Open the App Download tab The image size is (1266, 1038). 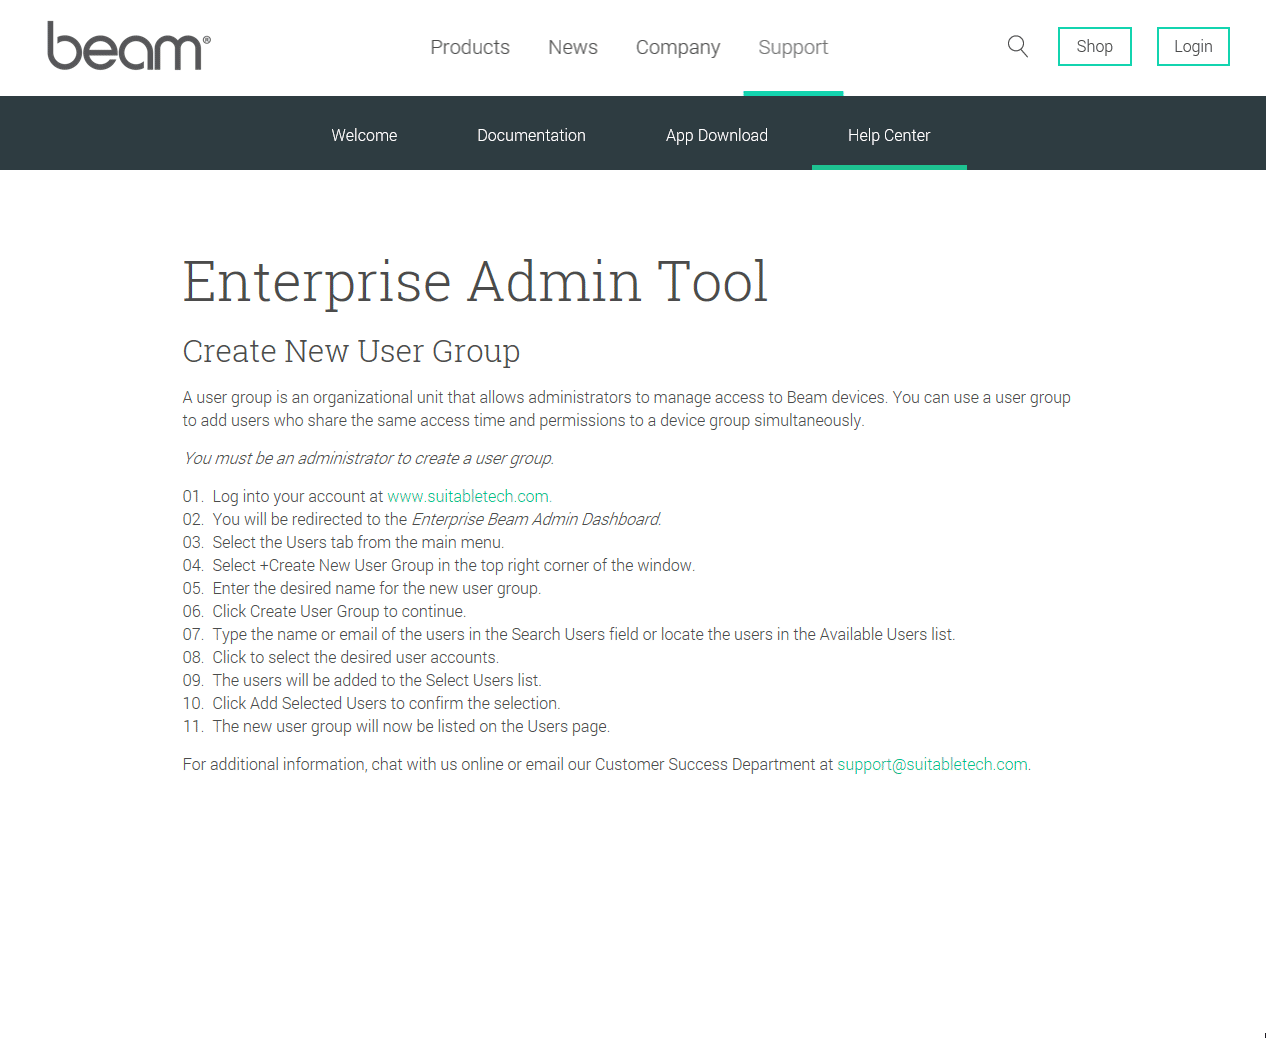(717, 135)
